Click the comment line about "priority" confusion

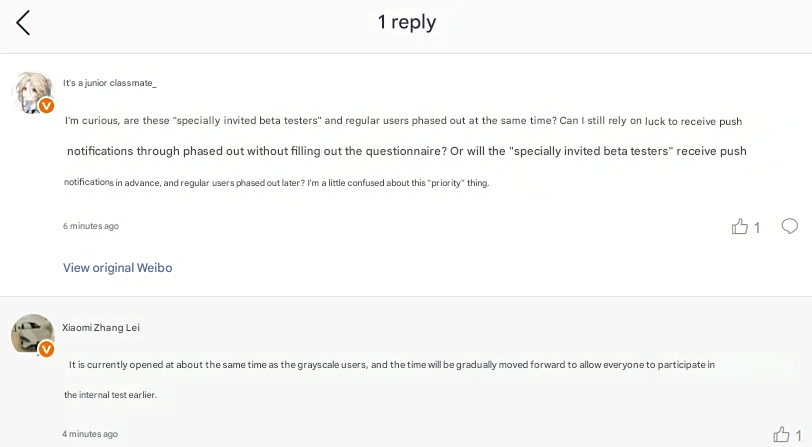point(276,183)
